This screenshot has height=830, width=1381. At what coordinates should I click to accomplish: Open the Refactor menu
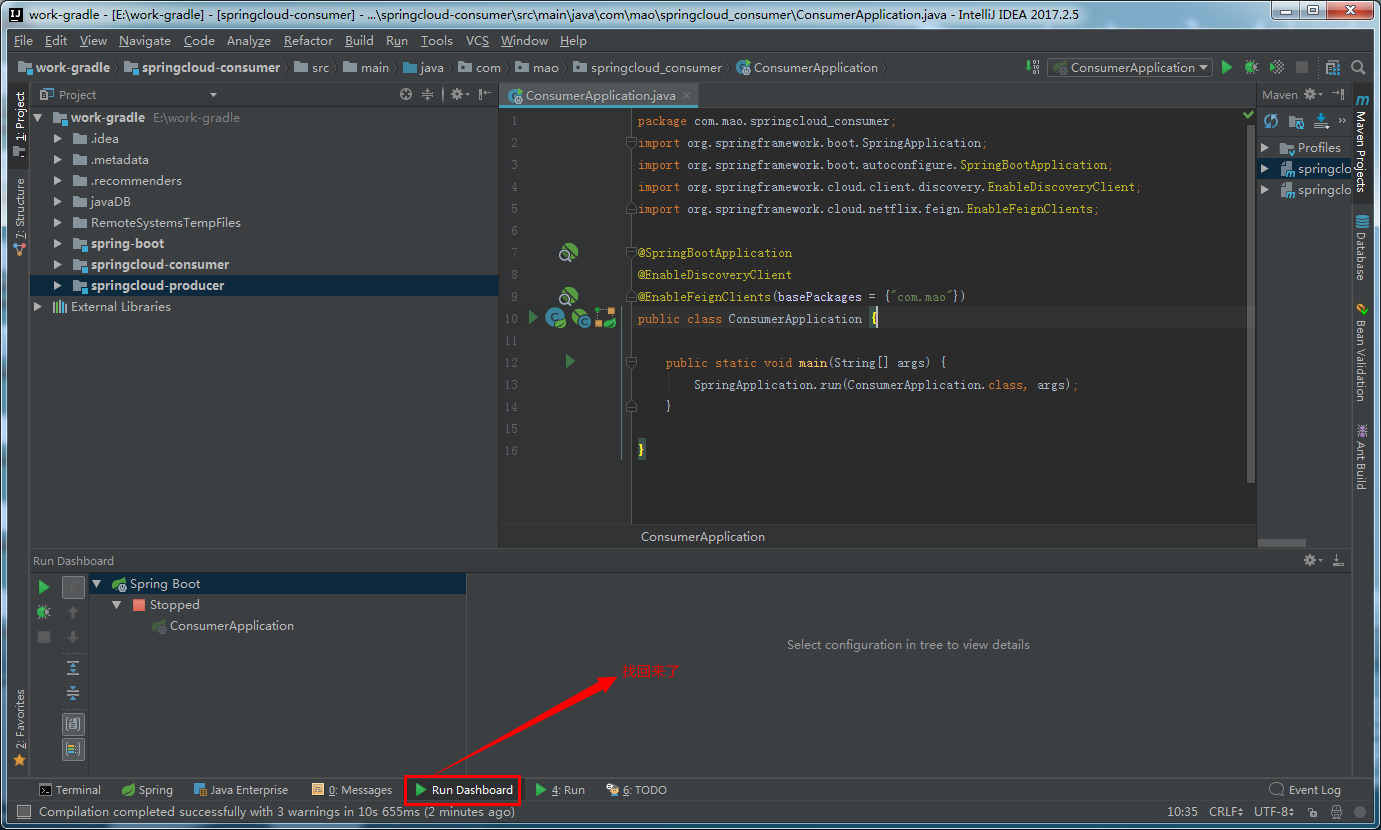pyautogui.click(x=308, y=41)
